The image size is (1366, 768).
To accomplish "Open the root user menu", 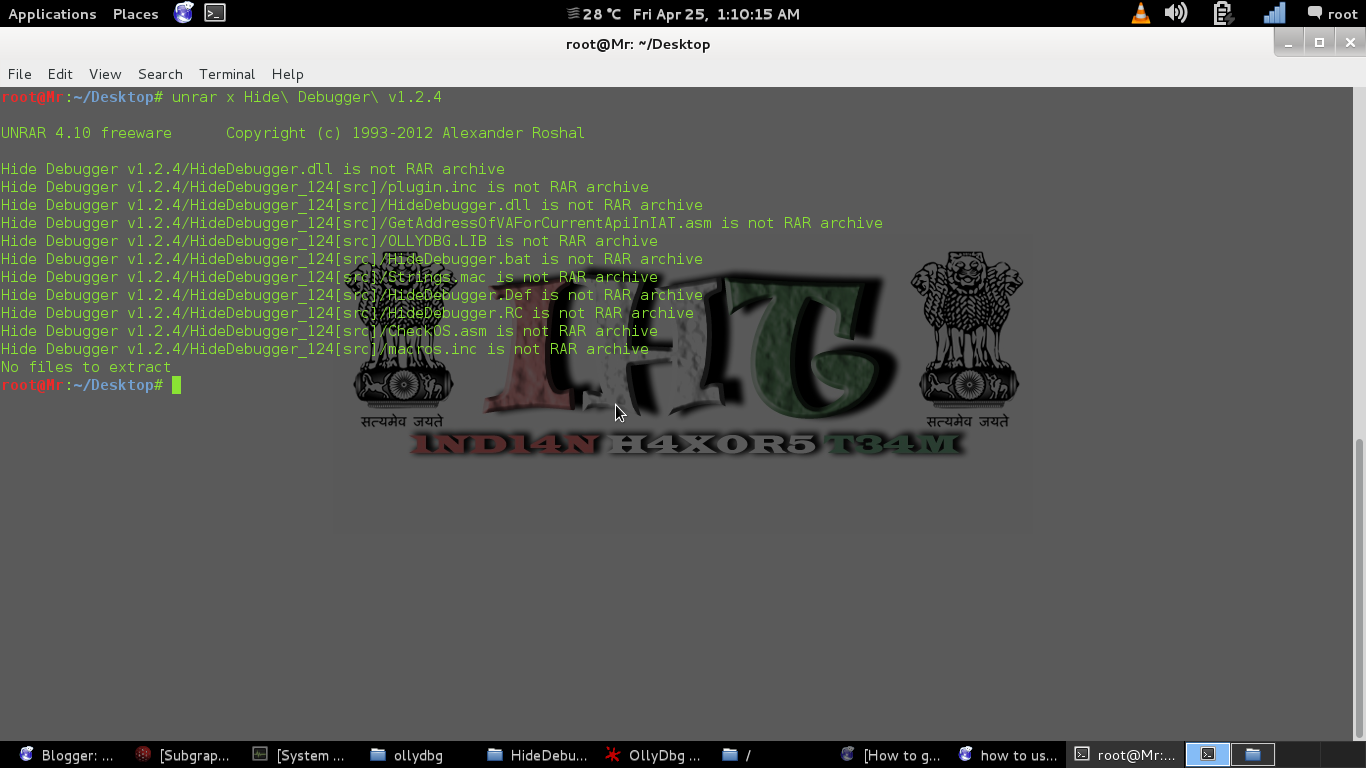I will (1342, 14).
